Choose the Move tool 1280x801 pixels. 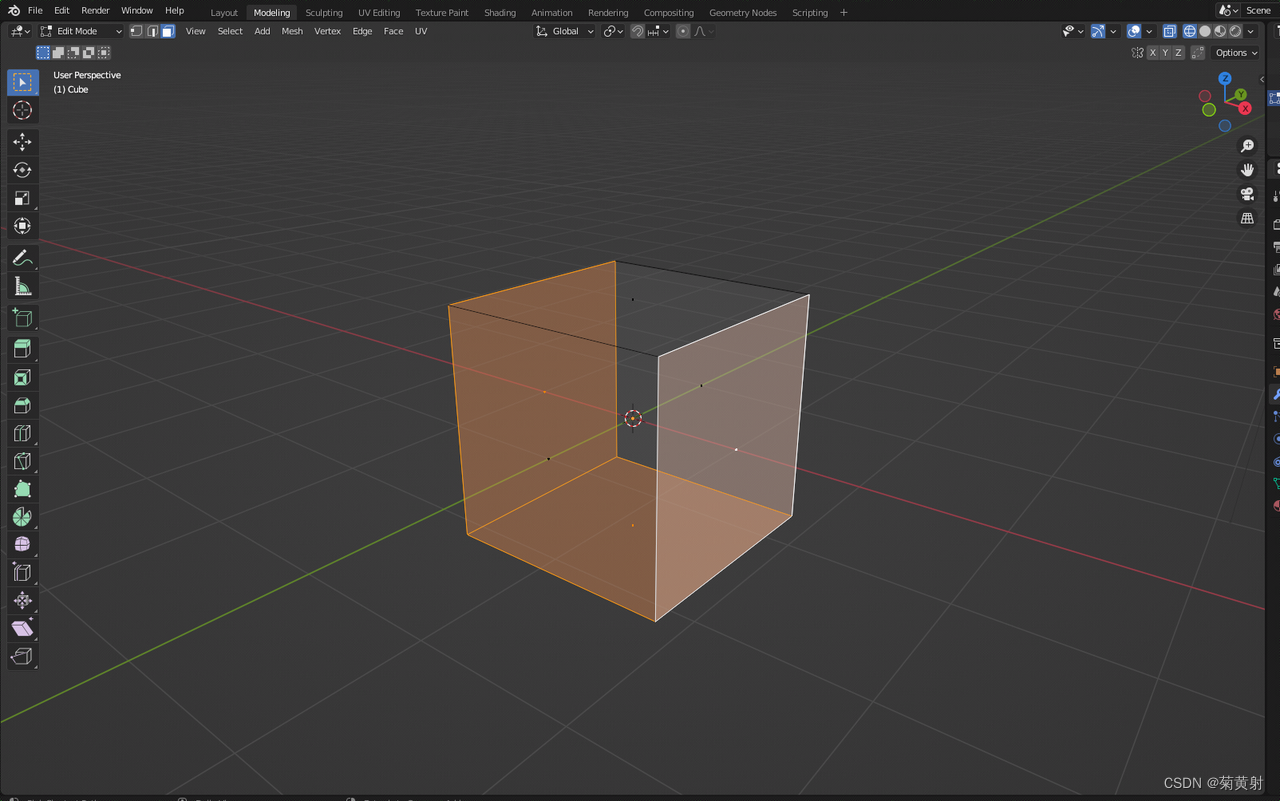point(22,142)
